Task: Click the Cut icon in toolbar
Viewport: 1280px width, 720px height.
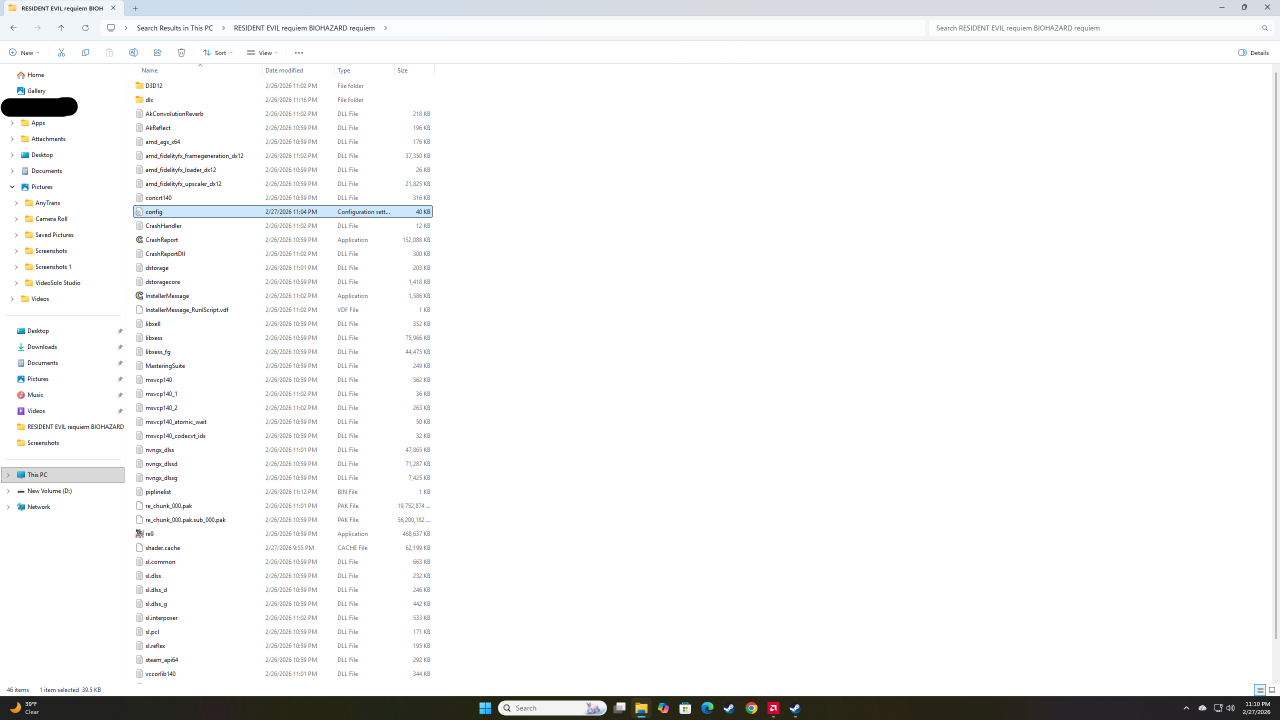Action: tap(61, 53)
